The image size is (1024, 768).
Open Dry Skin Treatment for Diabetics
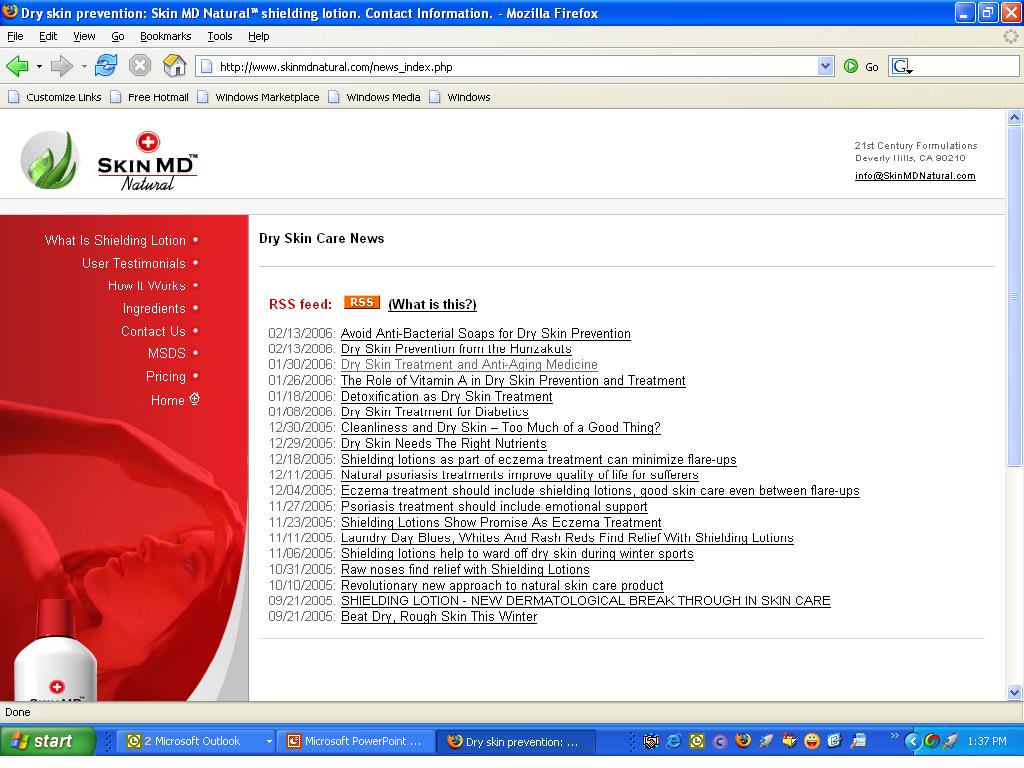[x=434, y=412]
